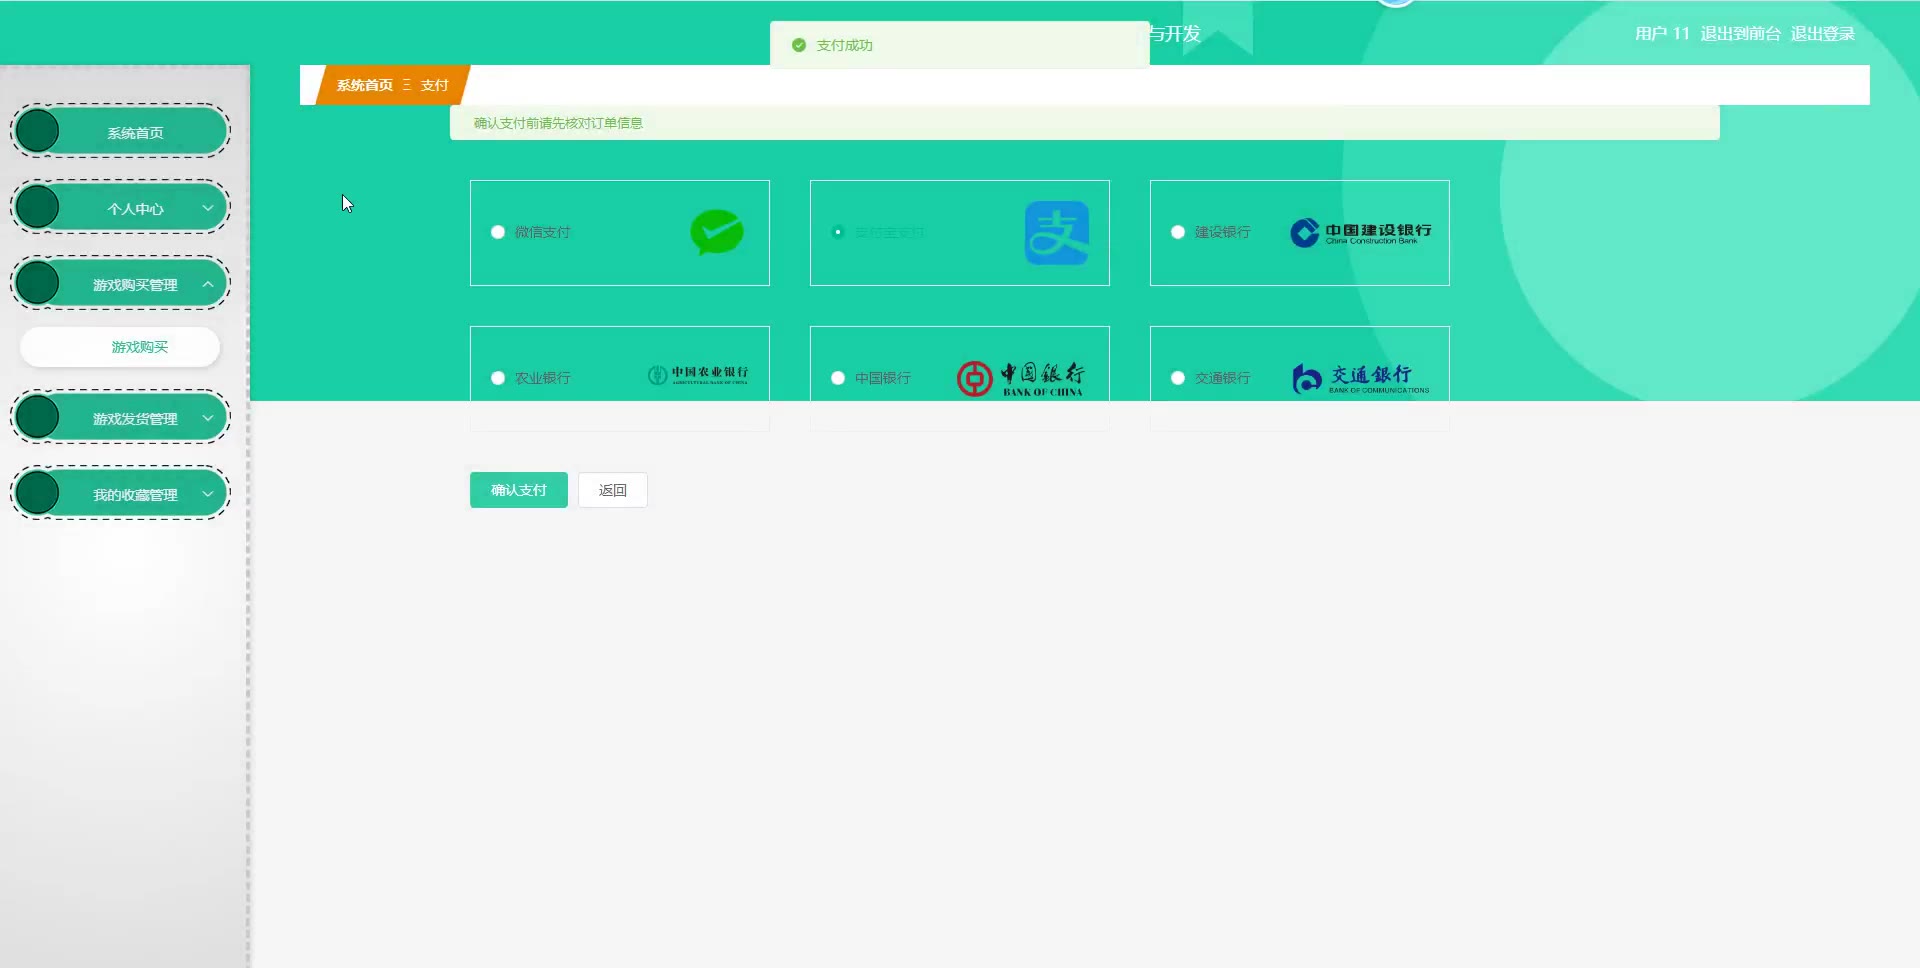Select the 建设银行 radio button
The width and height of the screenshot is (1920, 968).
click(x=1178, y=232)
